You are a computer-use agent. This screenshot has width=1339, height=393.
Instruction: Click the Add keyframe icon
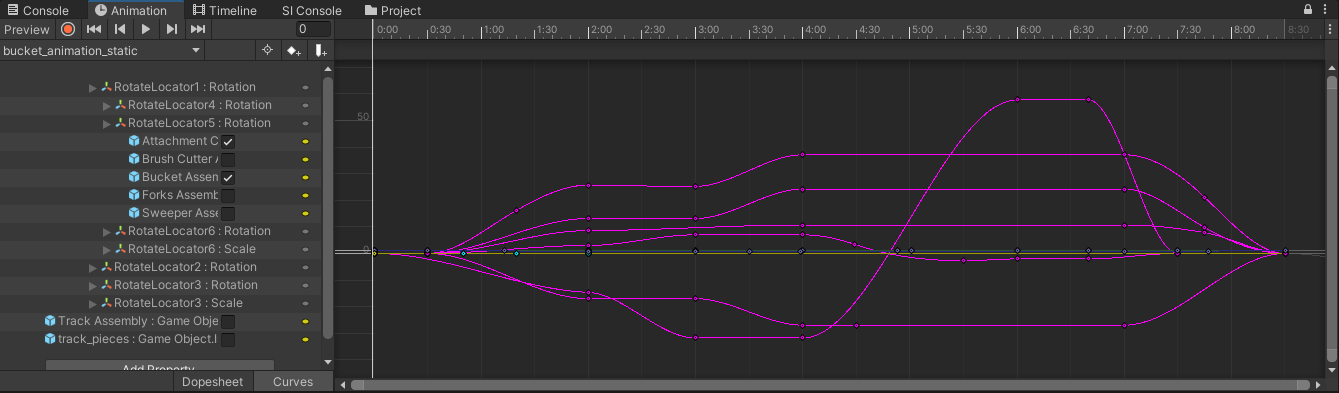(x=294, y=50)
